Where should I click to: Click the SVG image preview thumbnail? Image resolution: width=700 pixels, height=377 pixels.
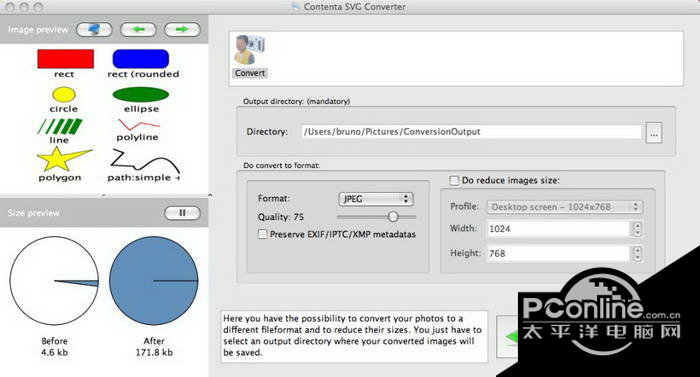tap(108, 116)
